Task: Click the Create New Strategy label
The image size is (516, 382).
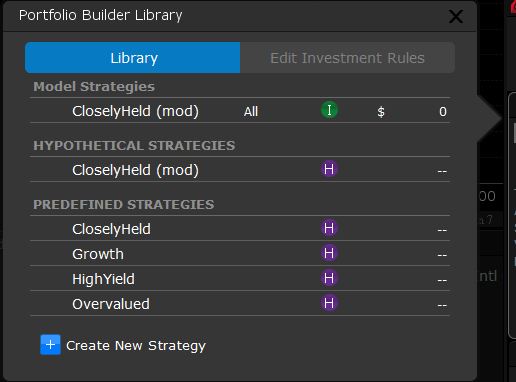Action: 136,346
